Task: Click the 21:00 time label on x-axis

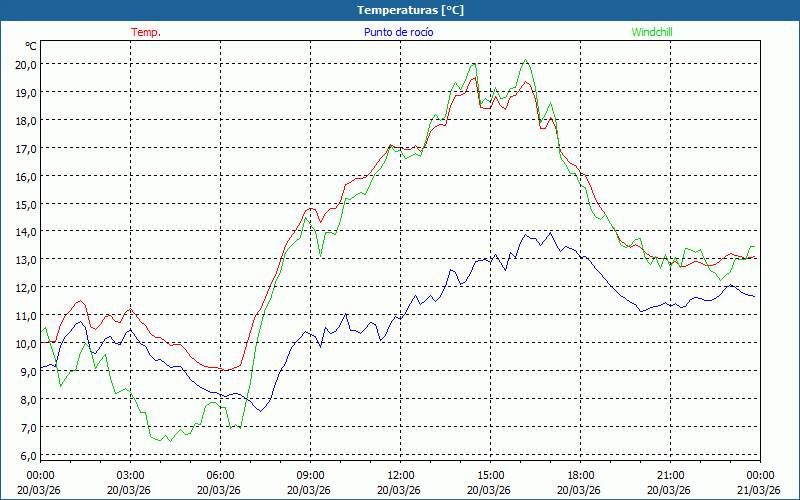Action: [670, 475]
